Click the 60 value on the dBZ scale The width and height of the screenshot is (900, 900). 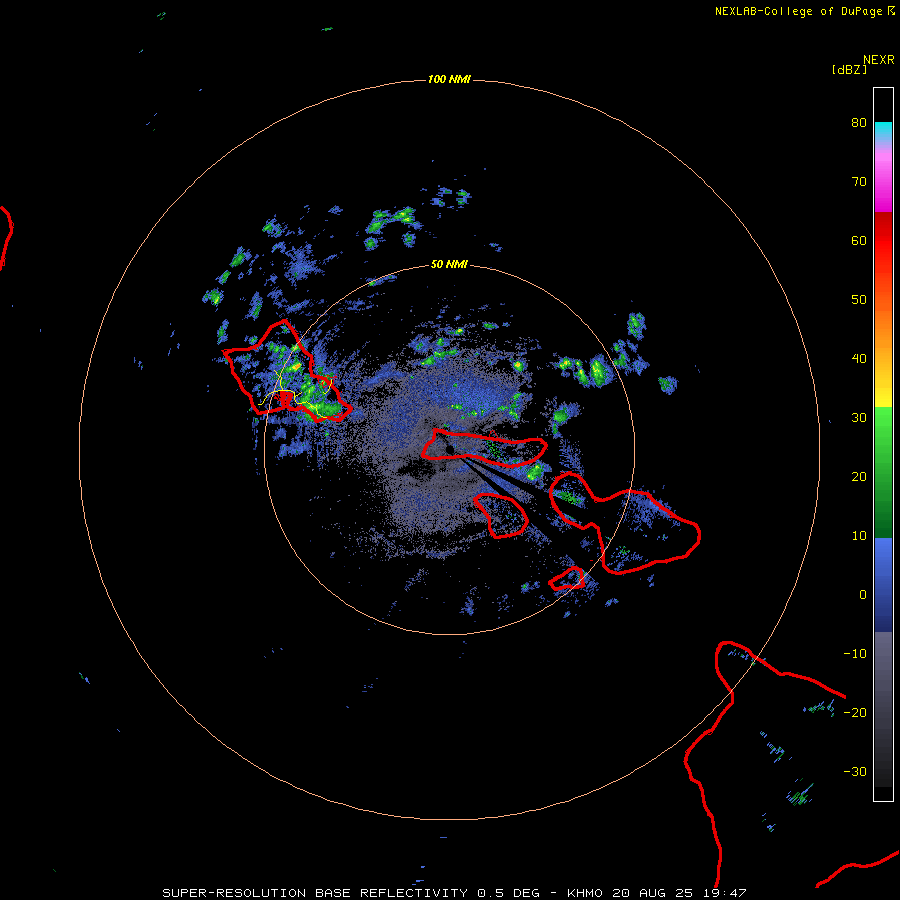(859, 240)
